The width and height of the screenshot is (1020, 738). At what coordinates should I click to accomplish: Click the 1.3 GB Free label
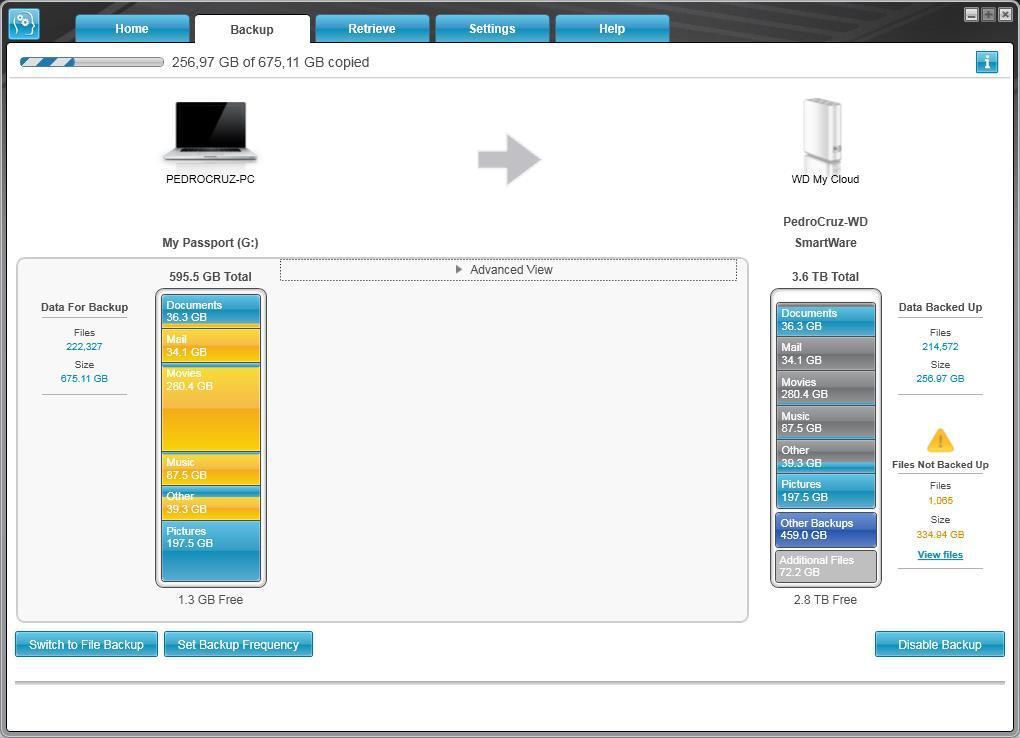coord(210,599)
